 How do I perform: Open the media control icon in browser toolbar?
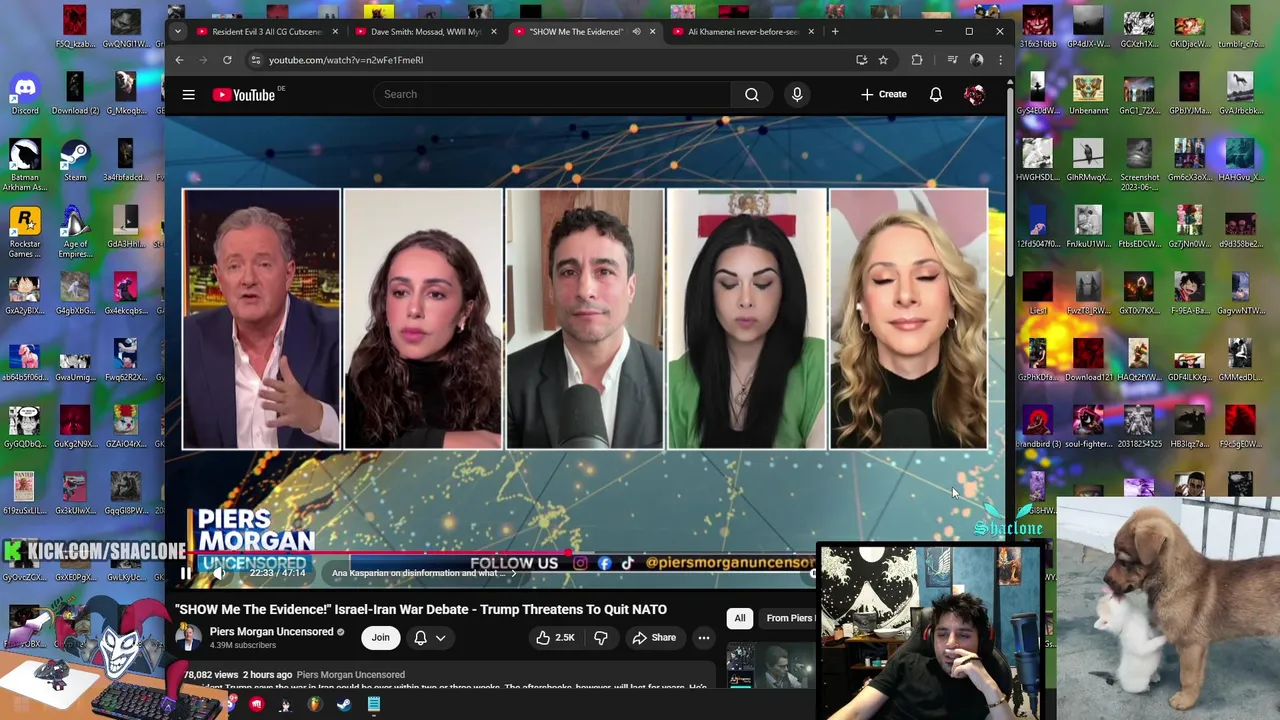coord(952,60)
